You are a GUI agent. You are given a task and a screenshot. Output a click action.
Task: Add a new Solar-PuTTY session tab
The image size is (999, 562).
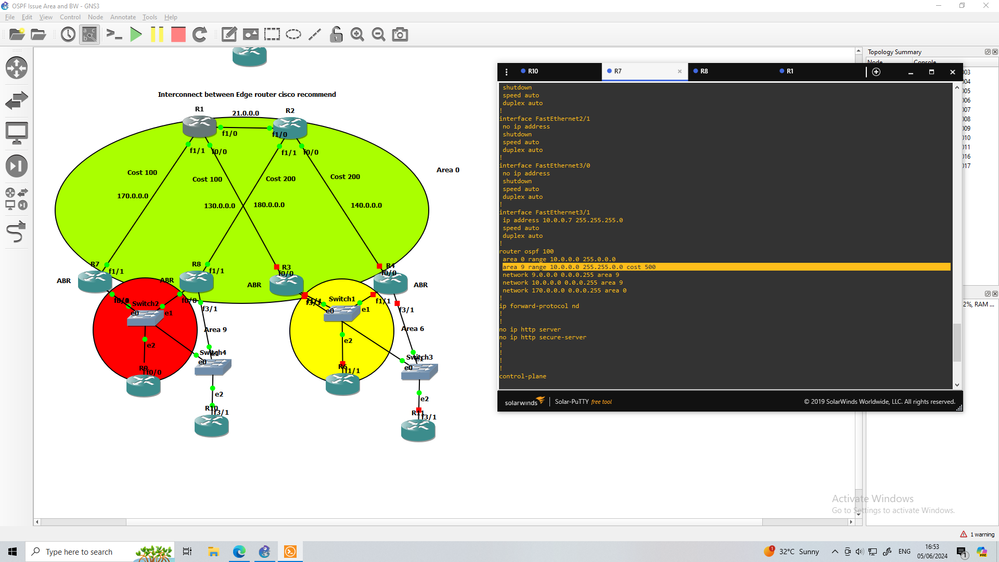coord(876,72)
